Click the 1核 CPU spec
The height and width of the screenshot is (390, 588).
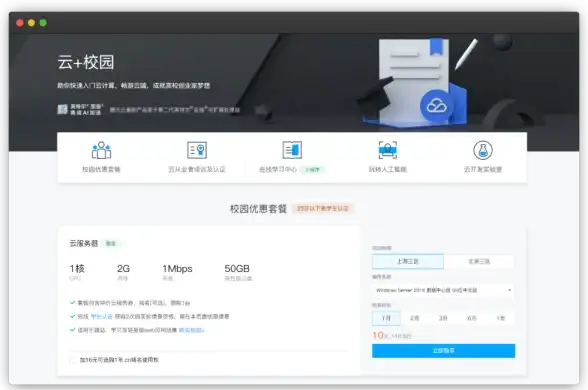[x=77, y=268]
